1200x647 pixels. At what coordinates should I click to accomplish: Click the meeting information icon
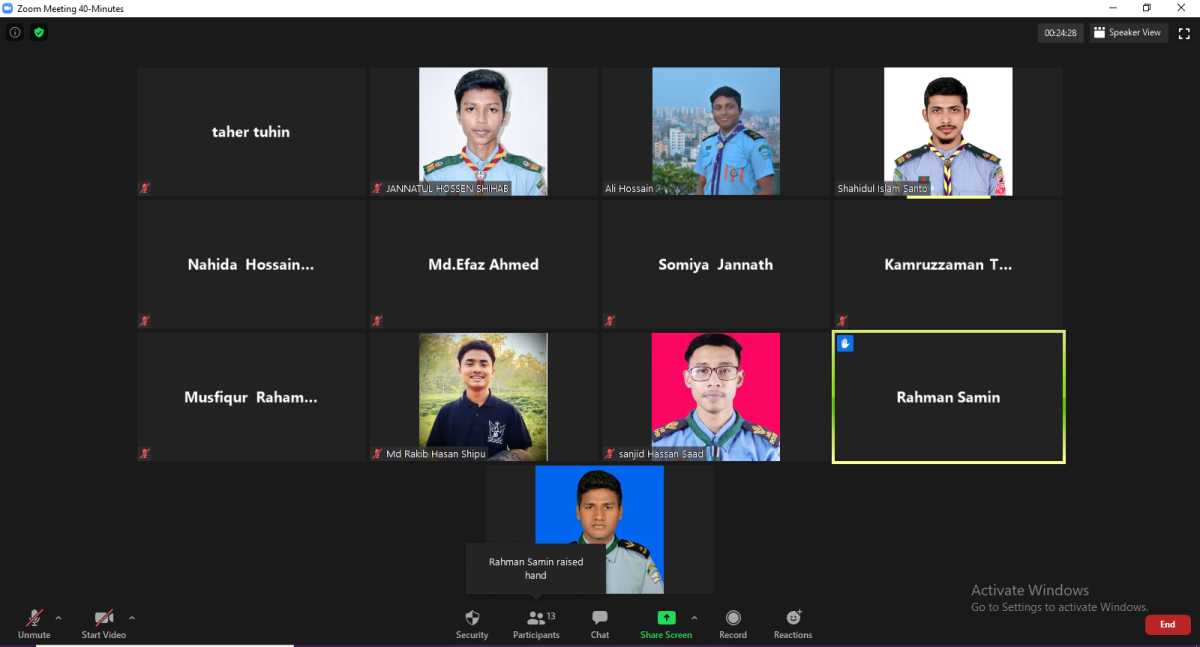tap(14, 32)
